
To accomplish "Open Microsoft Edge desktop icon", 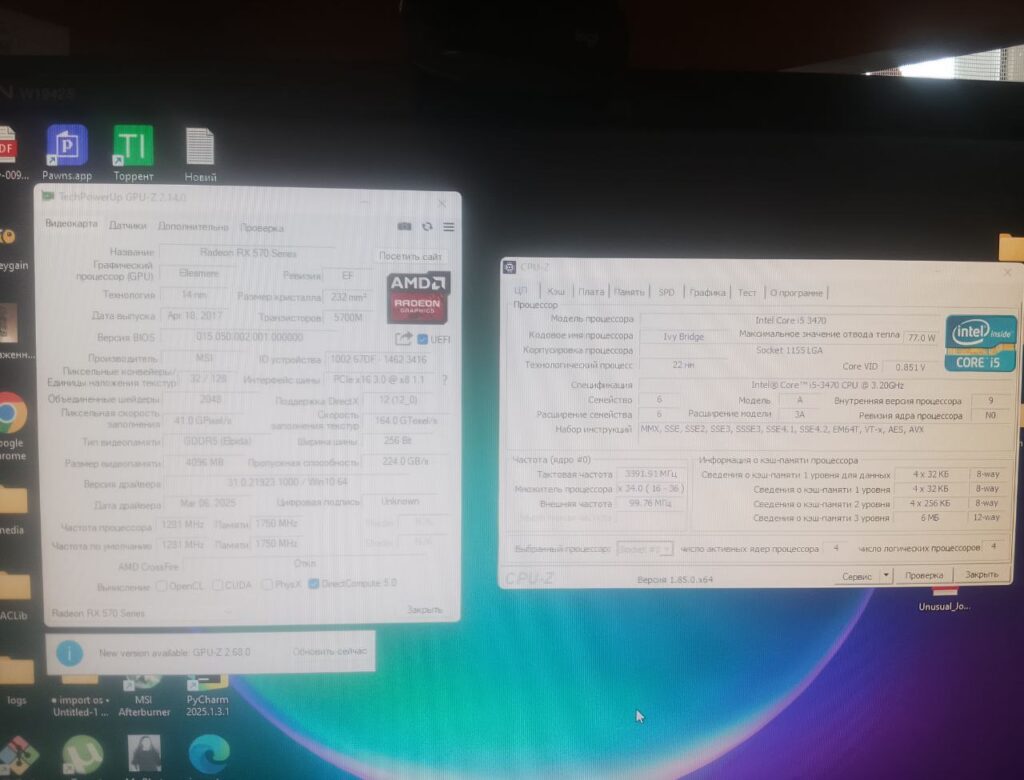I will 209,755.
